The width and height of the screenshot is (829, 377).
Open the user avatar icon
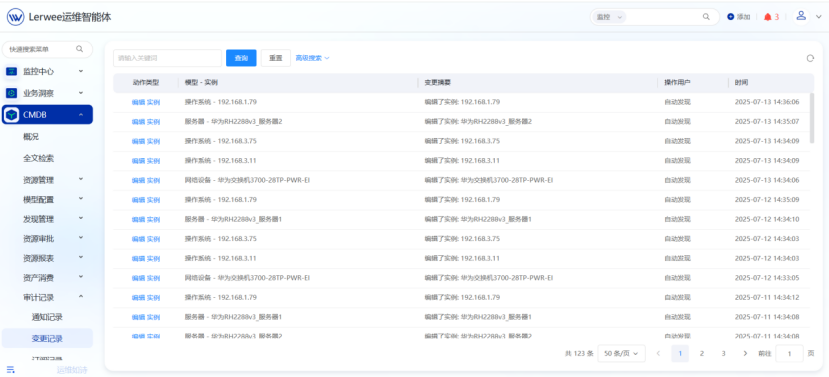pos(801,16)
